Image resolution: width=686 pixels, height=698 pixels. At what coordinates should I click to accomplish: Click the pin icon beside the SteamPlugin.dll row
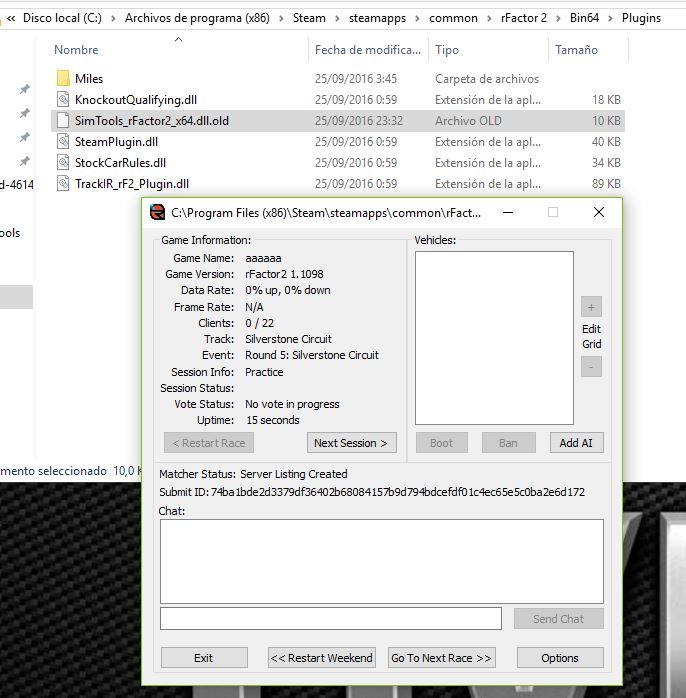24,137
